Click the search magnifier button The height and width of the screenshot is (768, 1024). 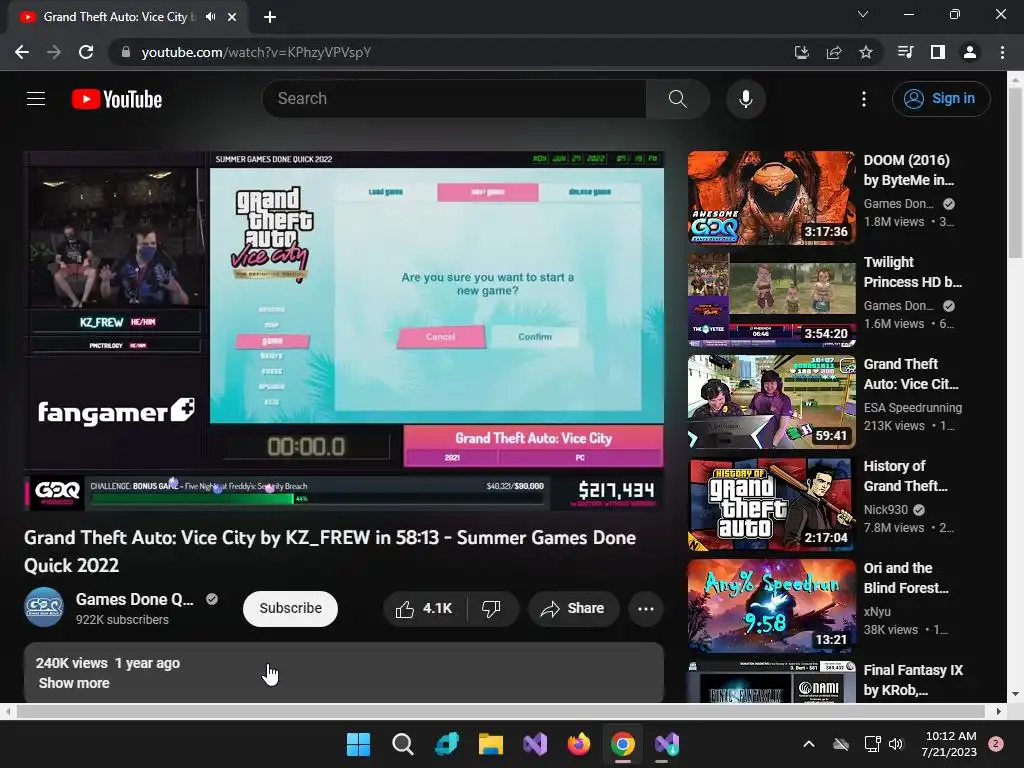click(677, 99)
